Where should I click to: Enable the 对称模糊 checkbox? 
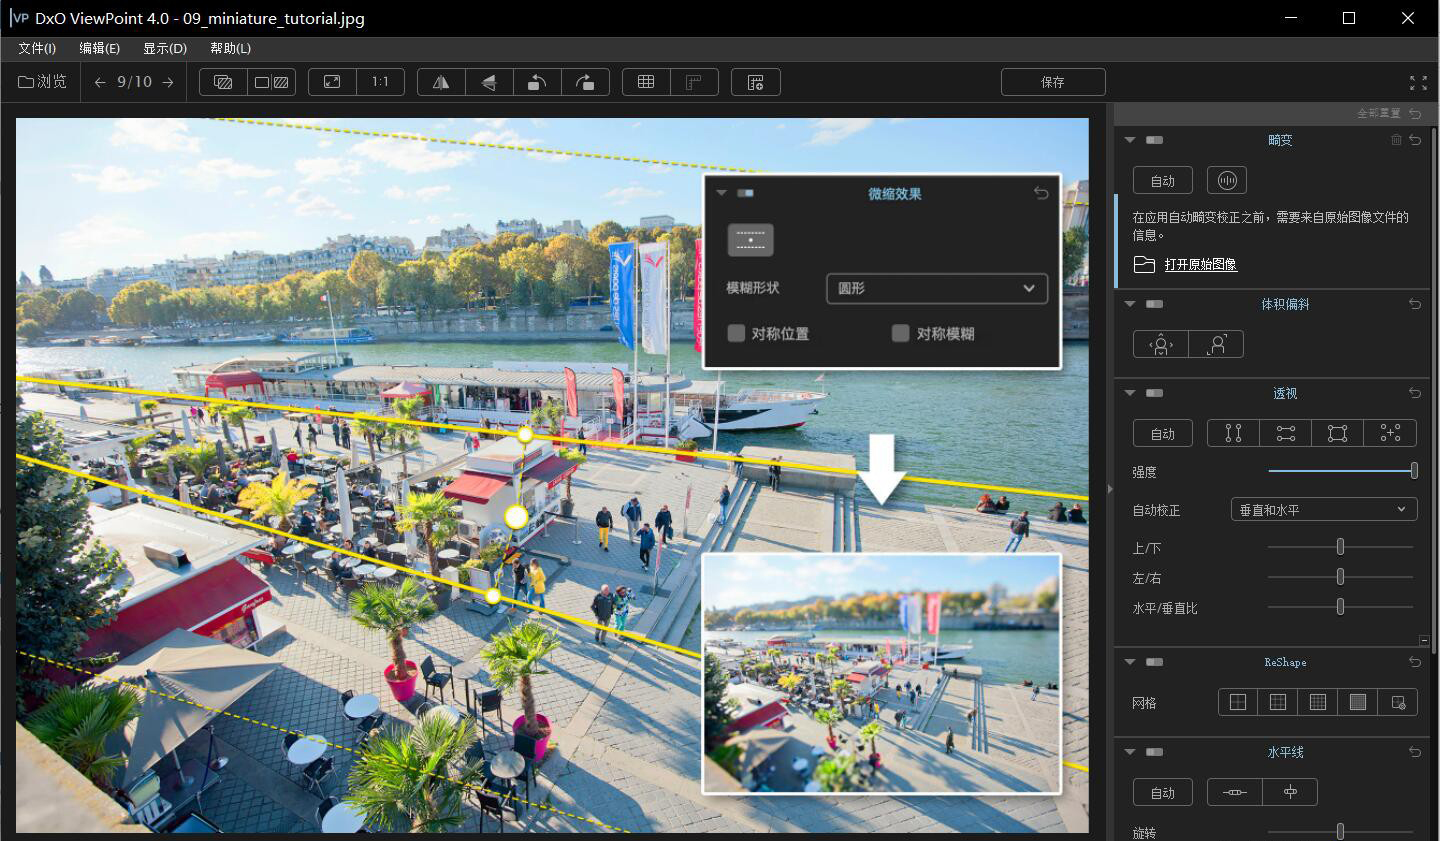(x=900, y=333)
